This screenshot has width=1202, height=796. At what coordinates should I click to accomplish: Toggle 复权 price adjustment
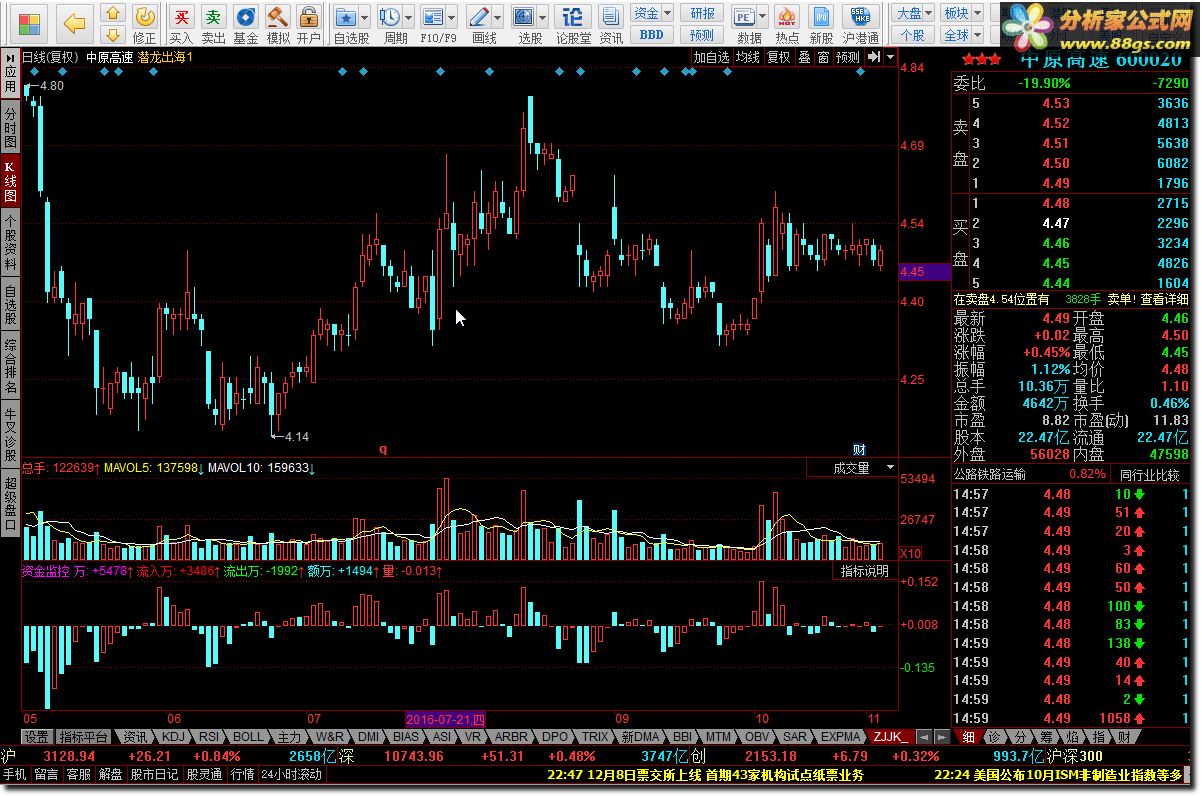[779, 58]
